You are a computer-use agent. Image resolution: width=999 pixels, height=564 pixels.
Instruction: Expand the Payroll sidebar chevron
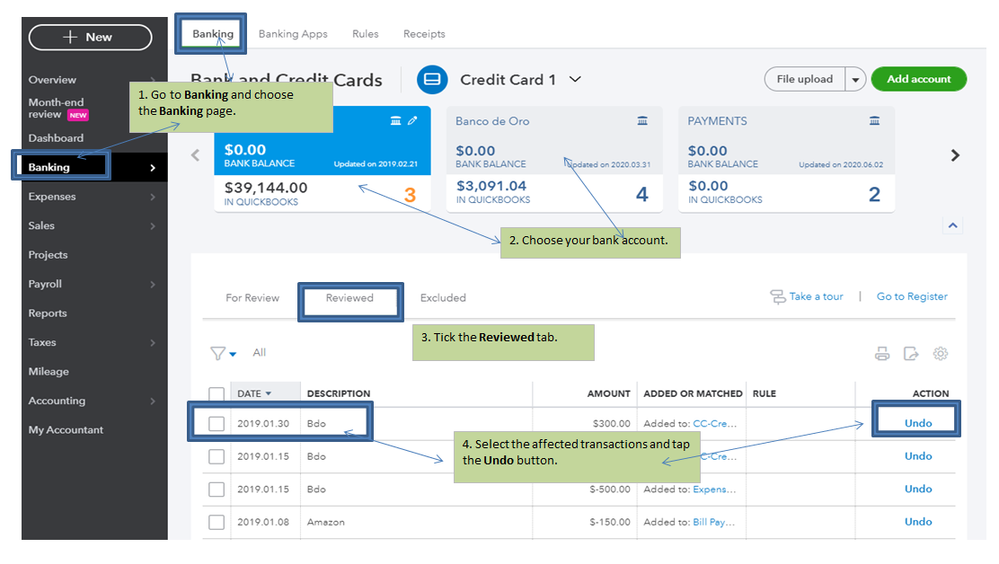coord(152,284)
